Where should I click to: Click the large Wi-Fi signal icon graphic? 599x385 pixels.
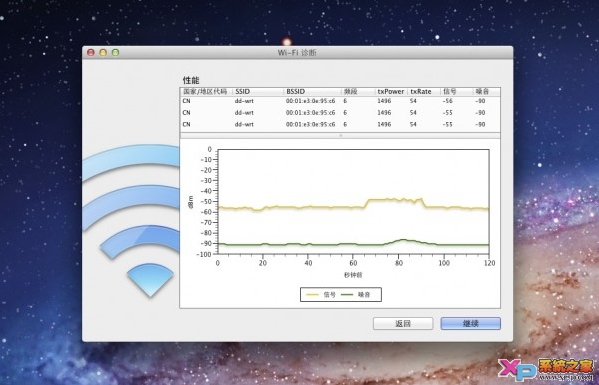(x=131, y=220)
